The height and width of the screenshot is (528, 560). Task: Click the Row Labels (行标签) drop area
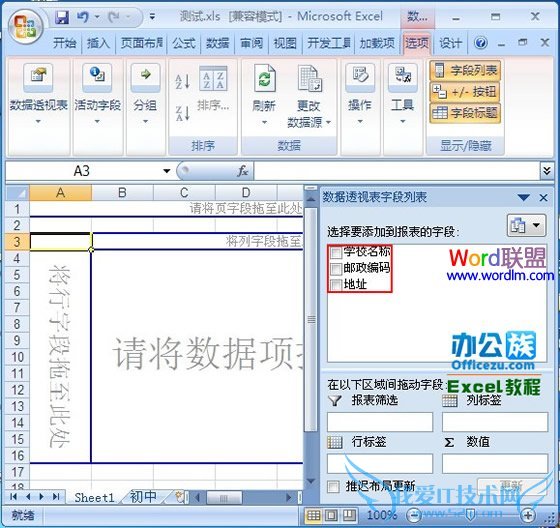coord(380,463)
